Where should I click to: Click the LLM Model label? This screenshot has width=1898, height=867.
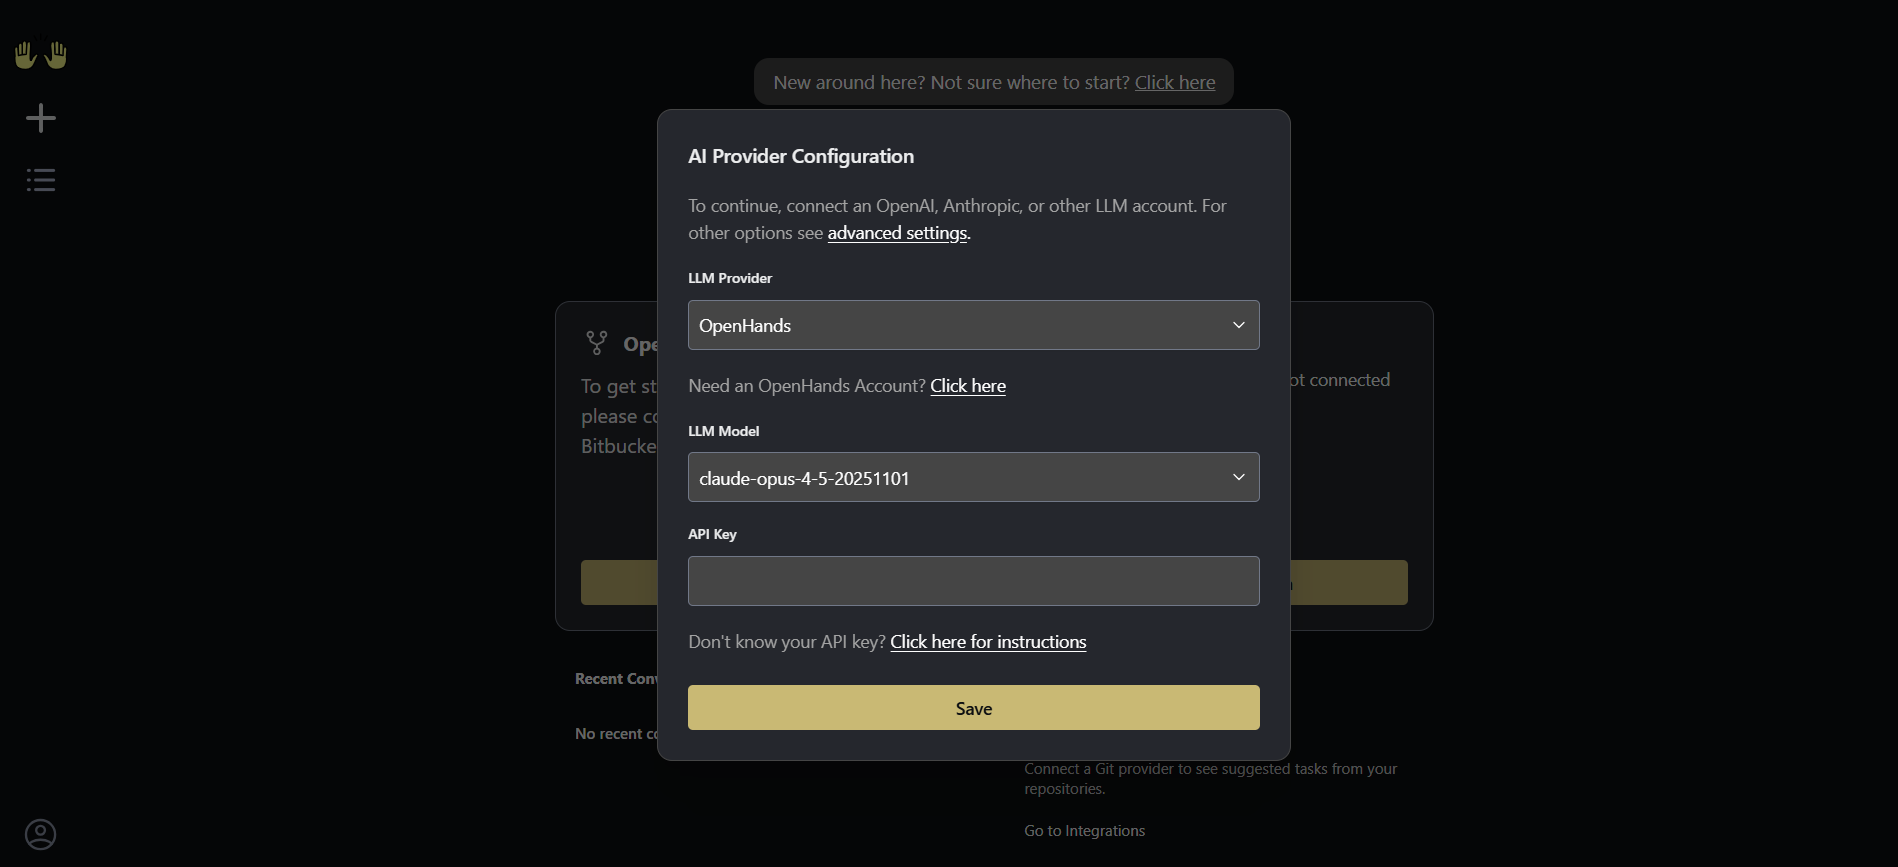pos(724,431)
